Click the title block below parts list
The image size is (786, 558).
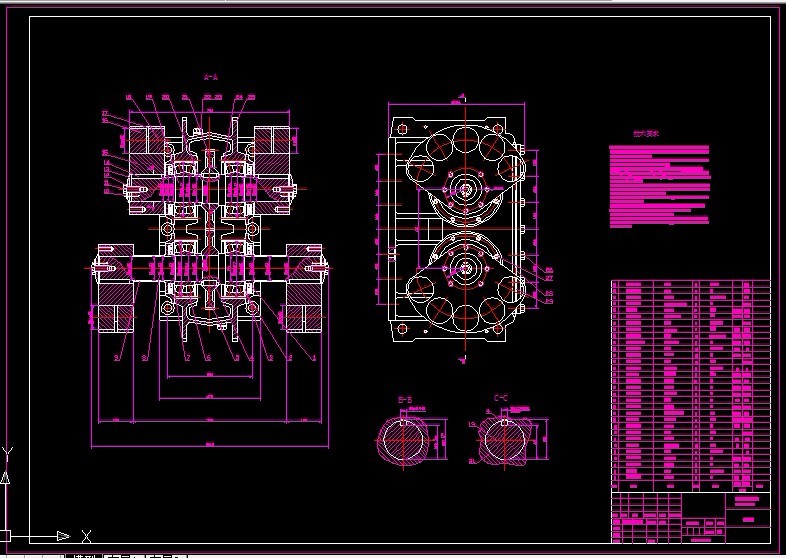[x=691, y=517]
